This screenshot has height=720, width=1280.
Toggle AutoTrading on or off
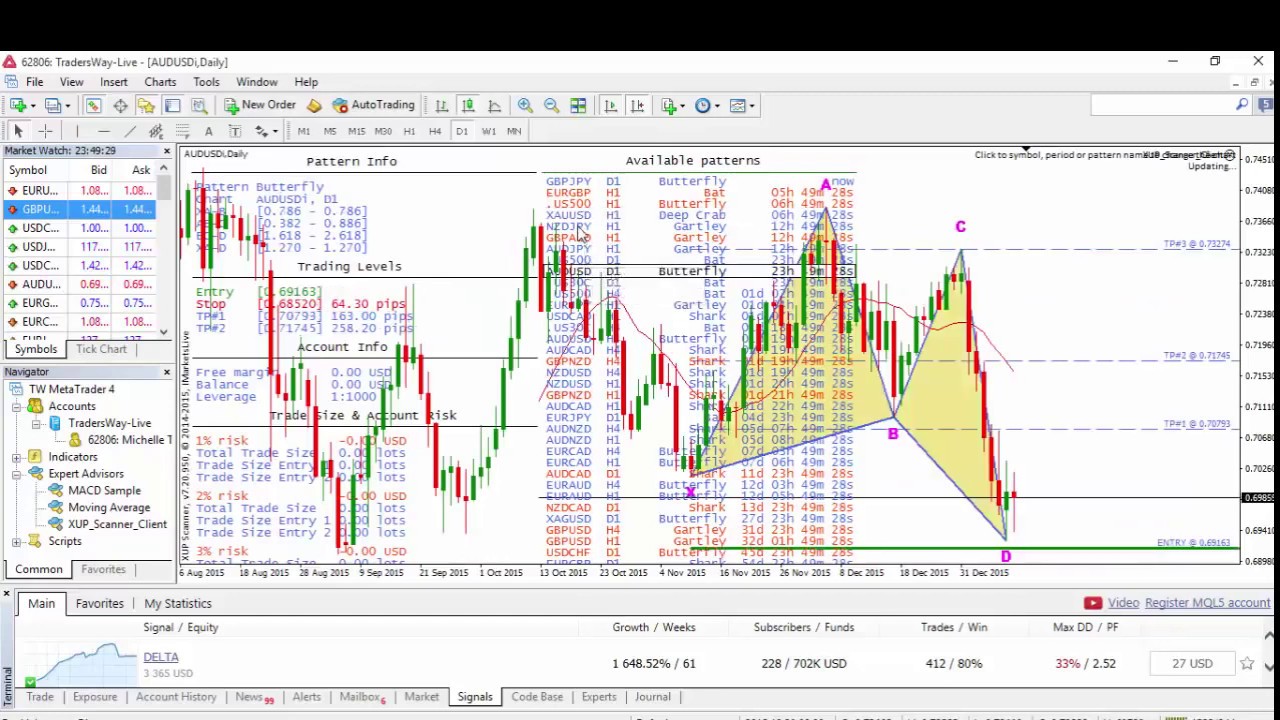coord(373,105)
